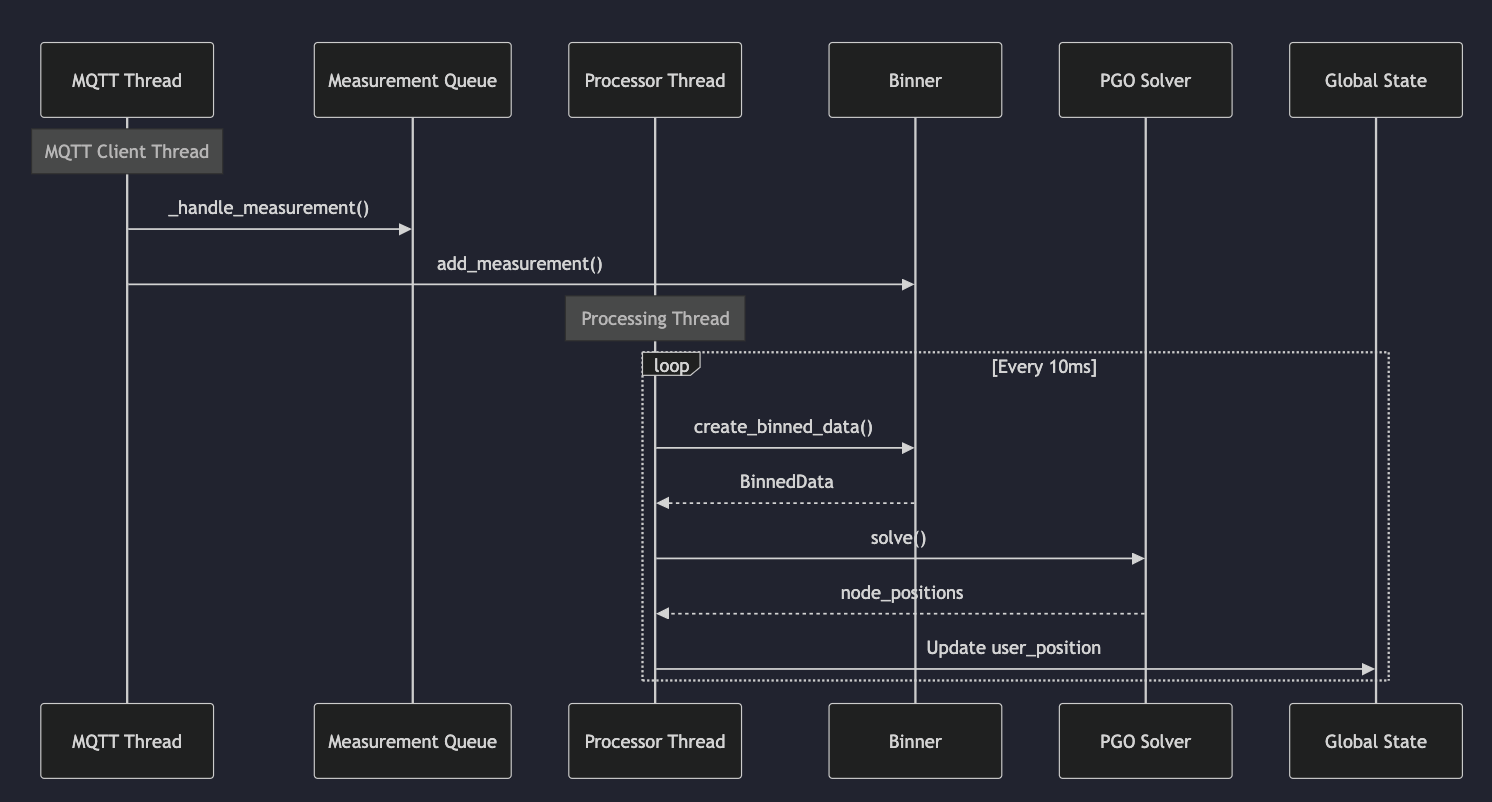Click the Update user_position message label

[x=1013, y=647]
